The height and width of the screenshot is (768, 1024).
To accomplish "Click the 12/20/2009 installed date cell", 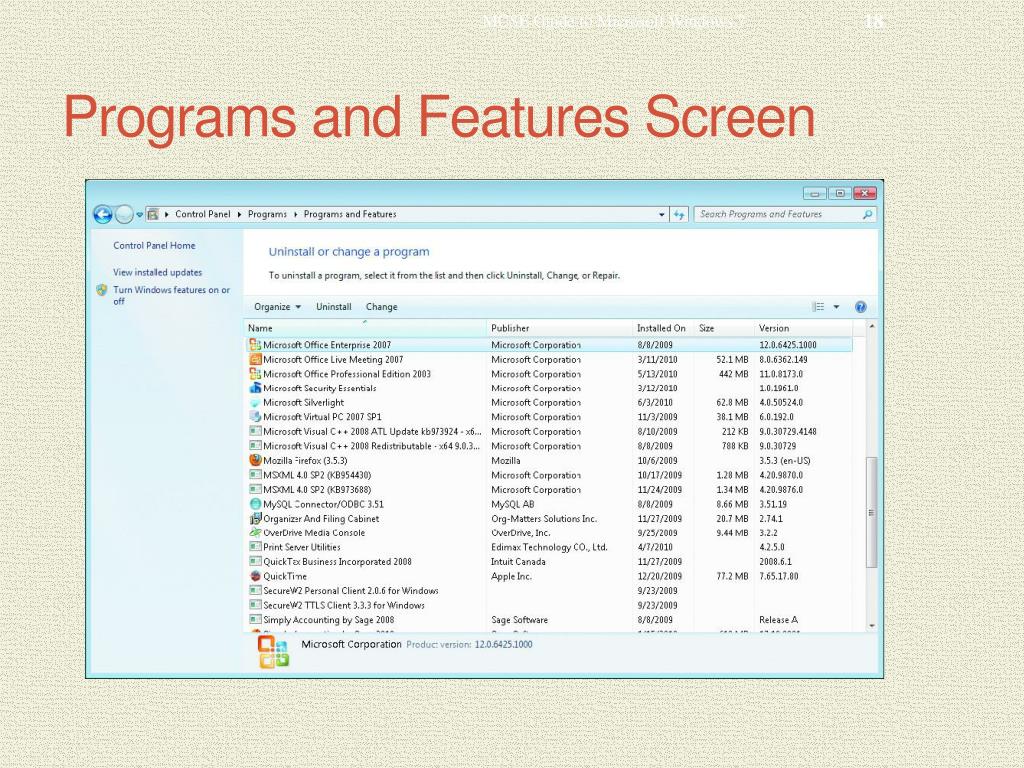I will pyautogui.click(x=660, y=576).
